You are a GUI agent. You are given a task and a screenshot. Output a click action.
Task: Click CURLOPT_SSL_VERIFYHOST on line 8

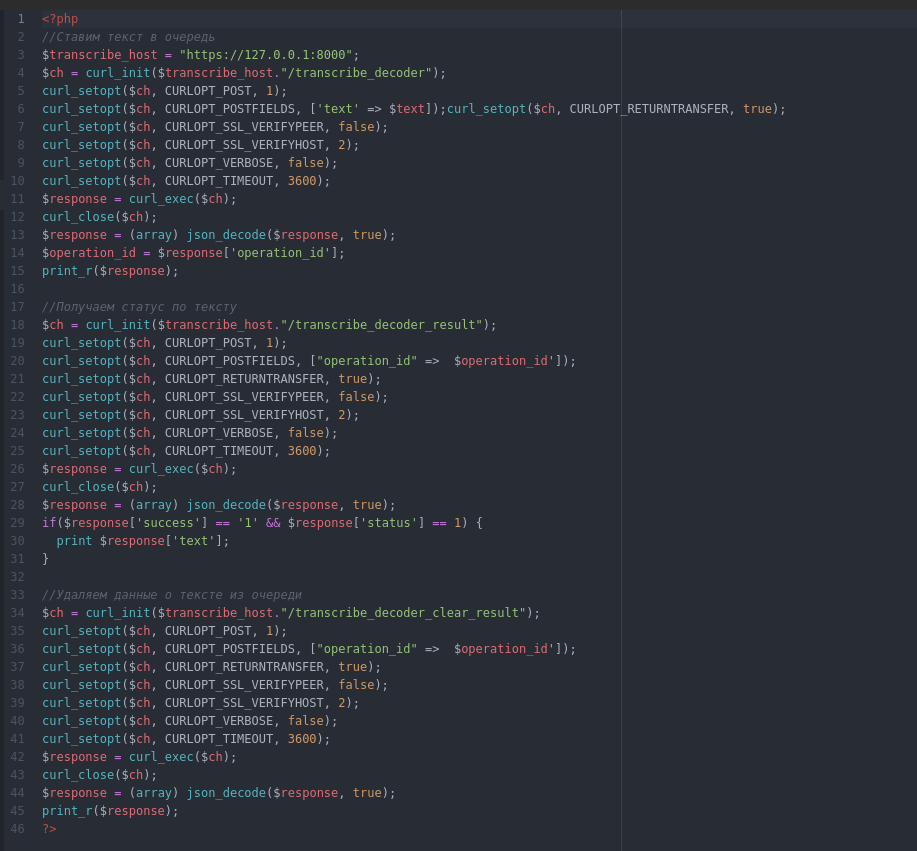244,145
